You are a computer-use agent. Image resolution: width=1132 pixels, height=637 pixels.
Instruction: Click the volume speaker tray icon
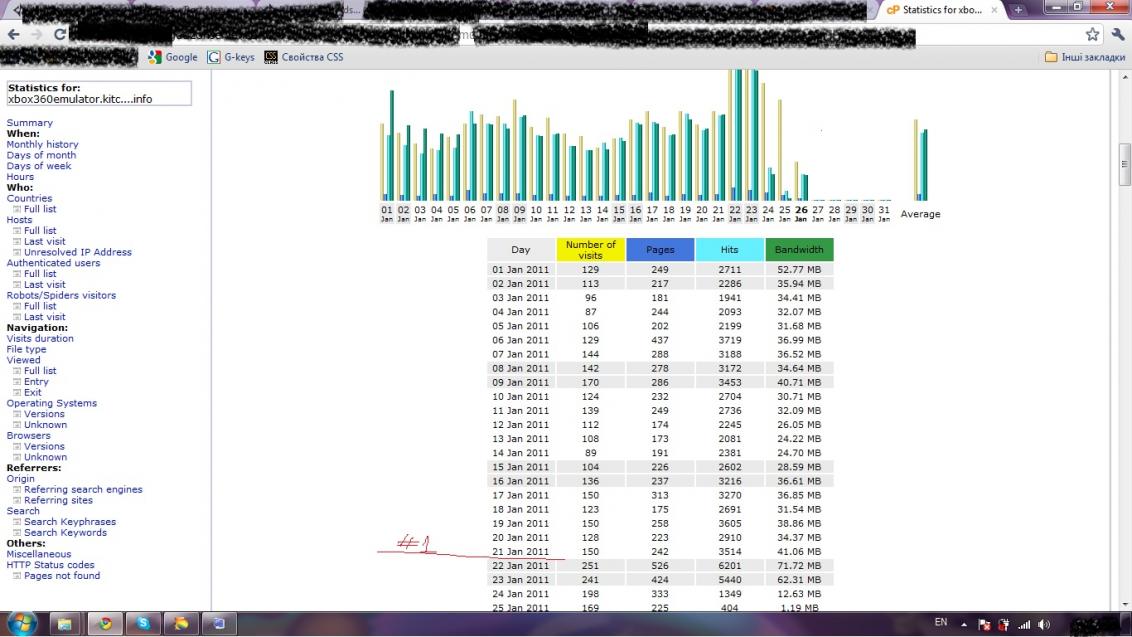point(1044,625)
